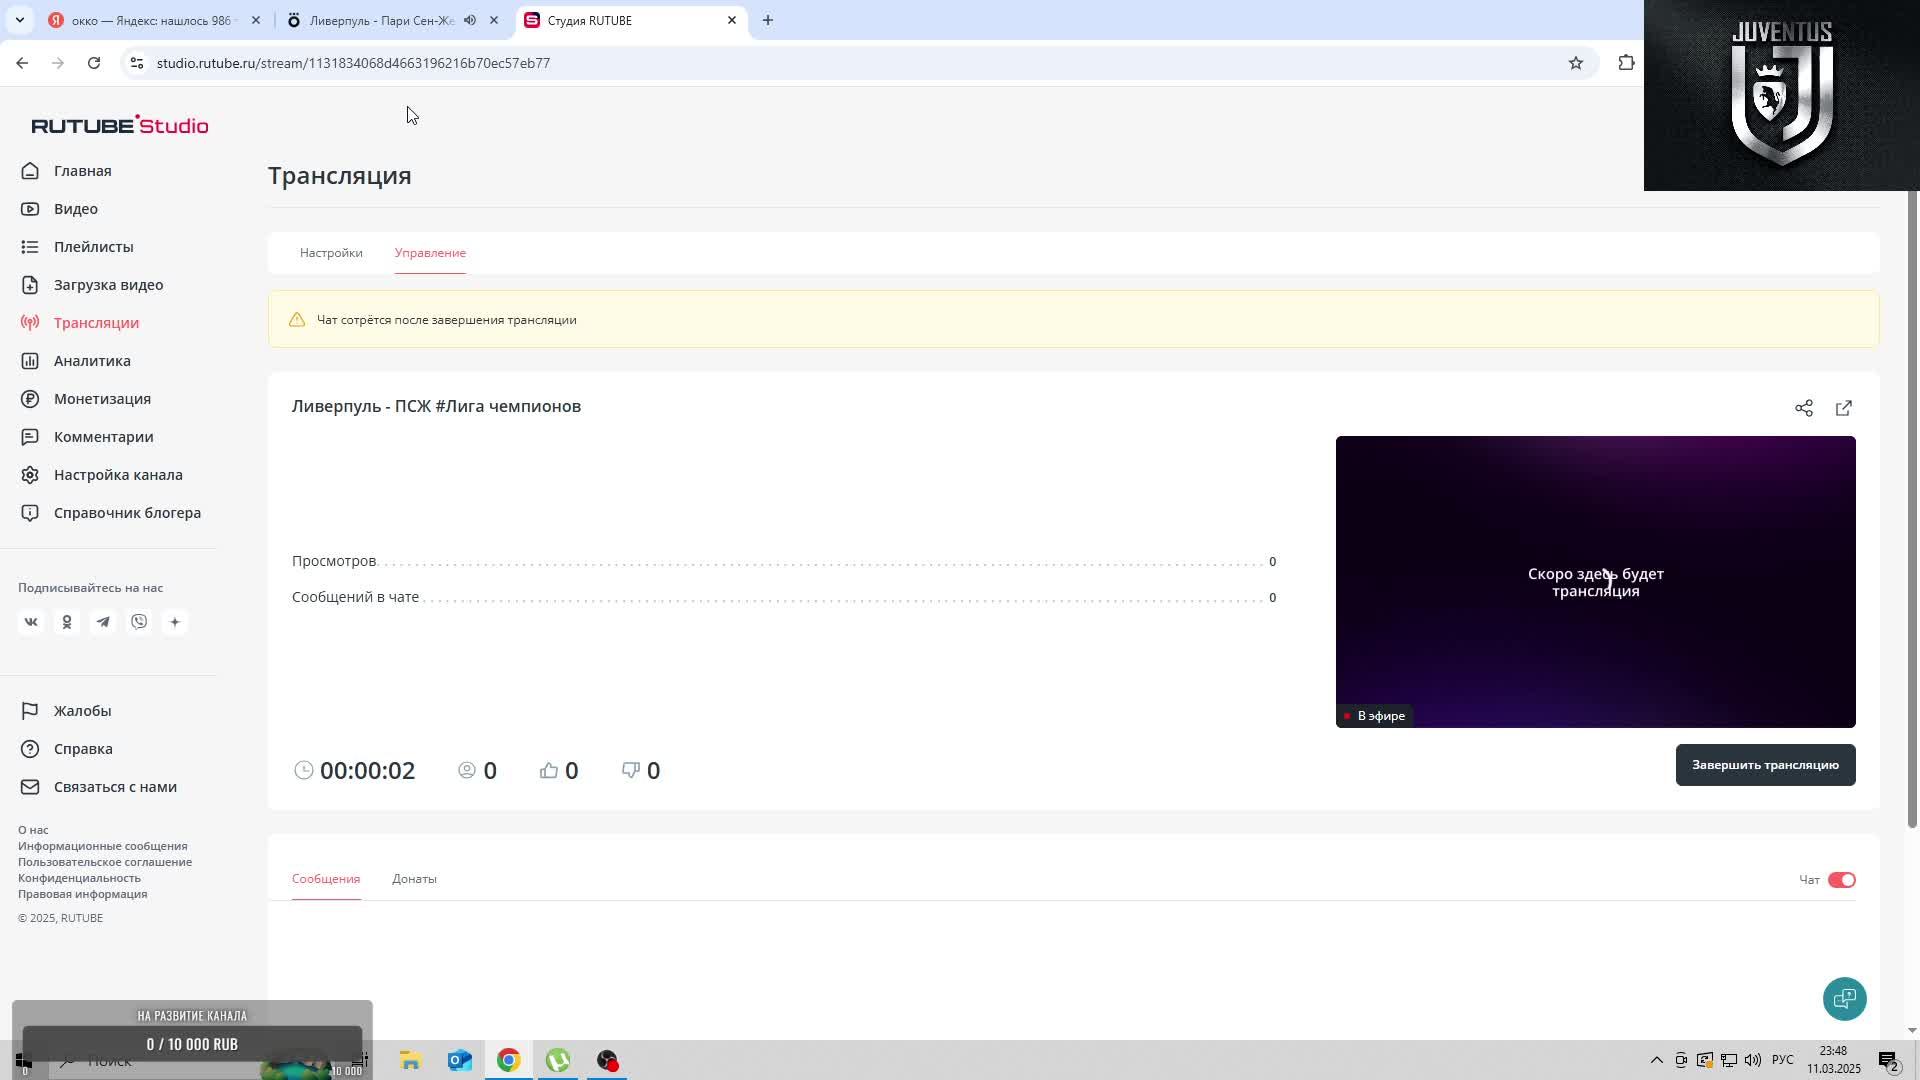1920x1080 pixels.
Task: Switch to the Настройки tab
Action: pyautogui.click(x=331, y=253)
